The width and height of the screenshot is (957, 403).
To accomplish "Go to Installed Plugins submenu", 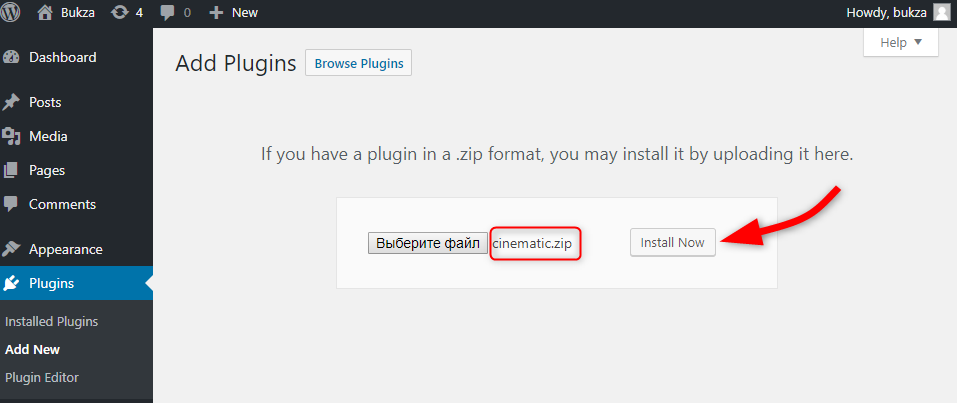I will [x=51, y=321].
